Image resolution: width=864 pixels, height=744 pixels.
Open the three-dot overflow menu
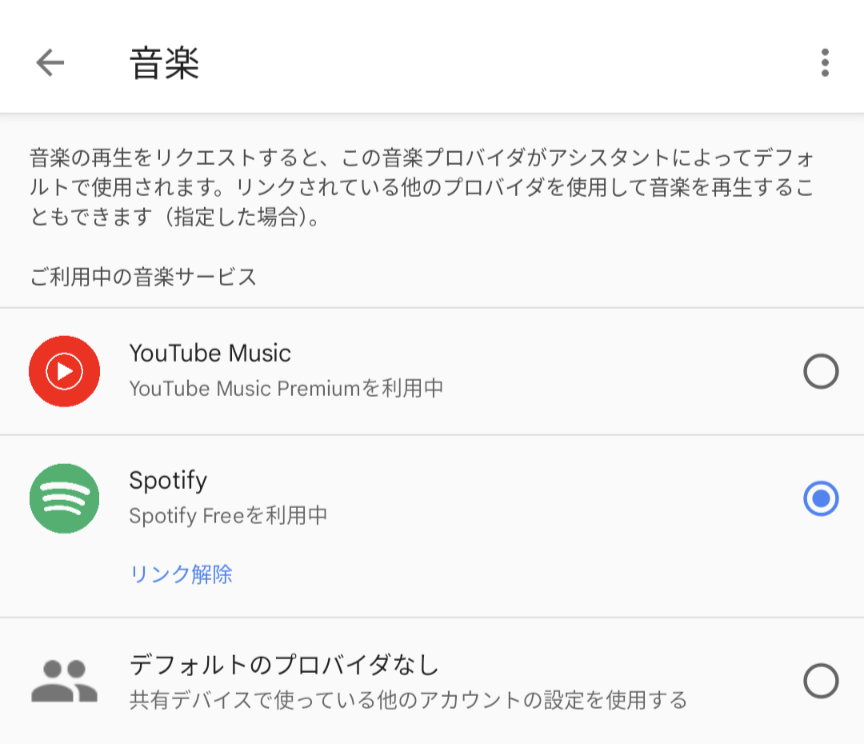[824, 62]
